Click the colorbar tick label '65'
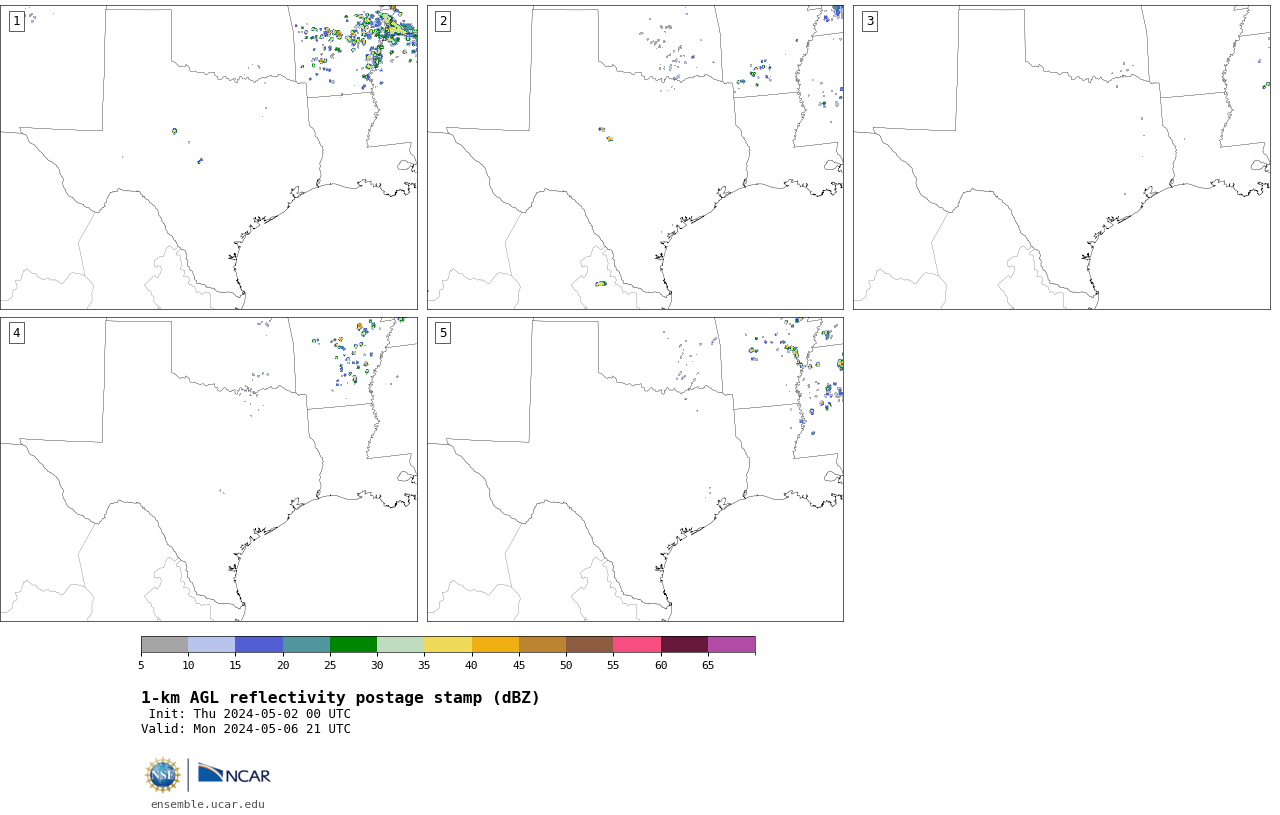This screenshot has height=815, width=1280. pyautogui.click(x=708, y=665)
